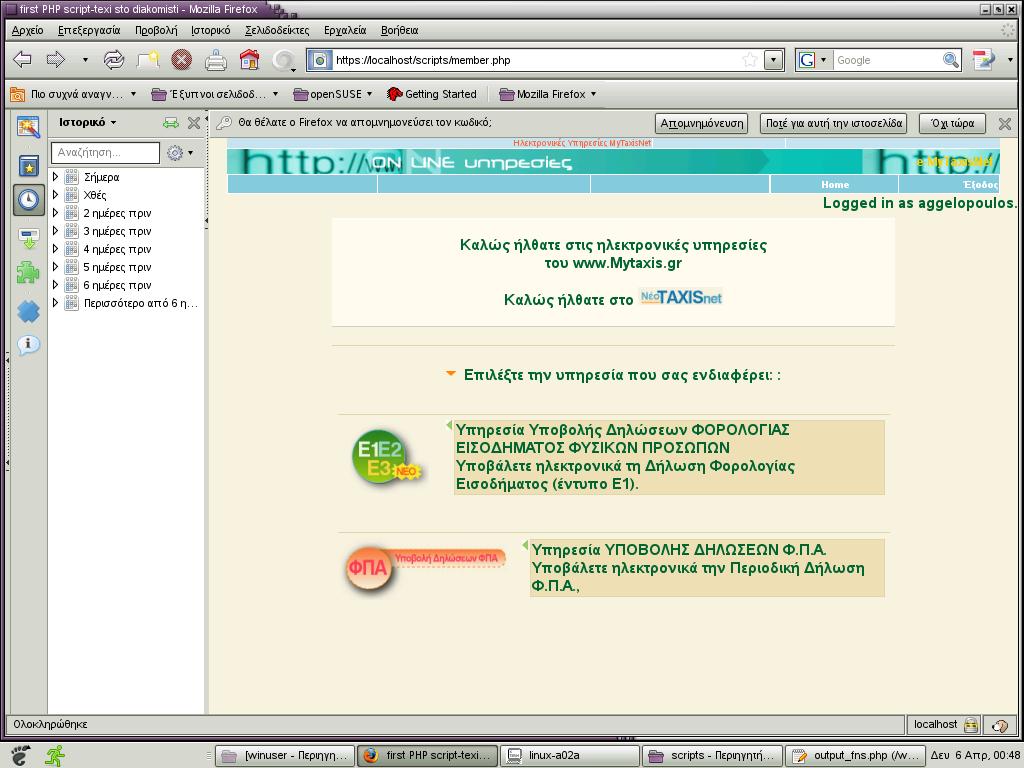Close the History sidebar panel
The image size is (1024, 768).
(x=194, y=123)
